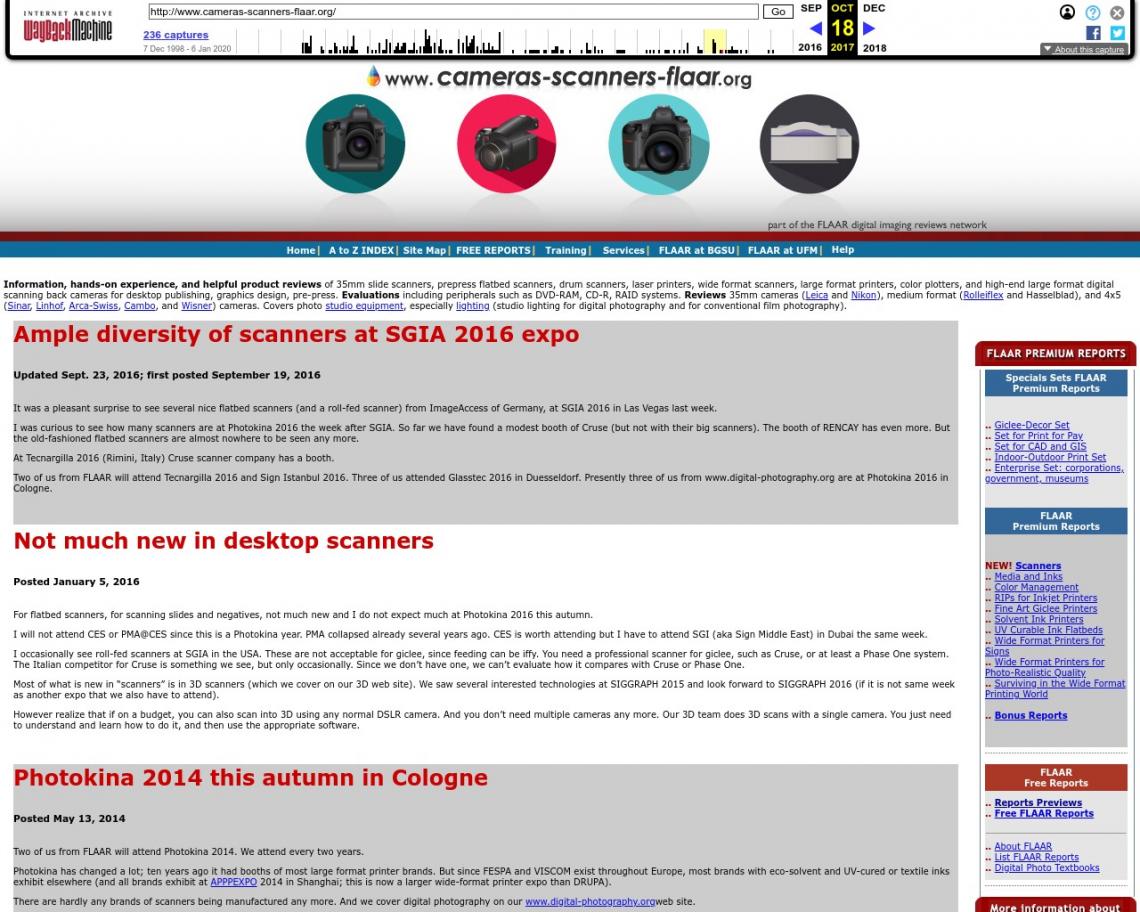Click the light blue DSLR camera circle icon
Viewport: 1140px width, 912px height.
[658, 144]
